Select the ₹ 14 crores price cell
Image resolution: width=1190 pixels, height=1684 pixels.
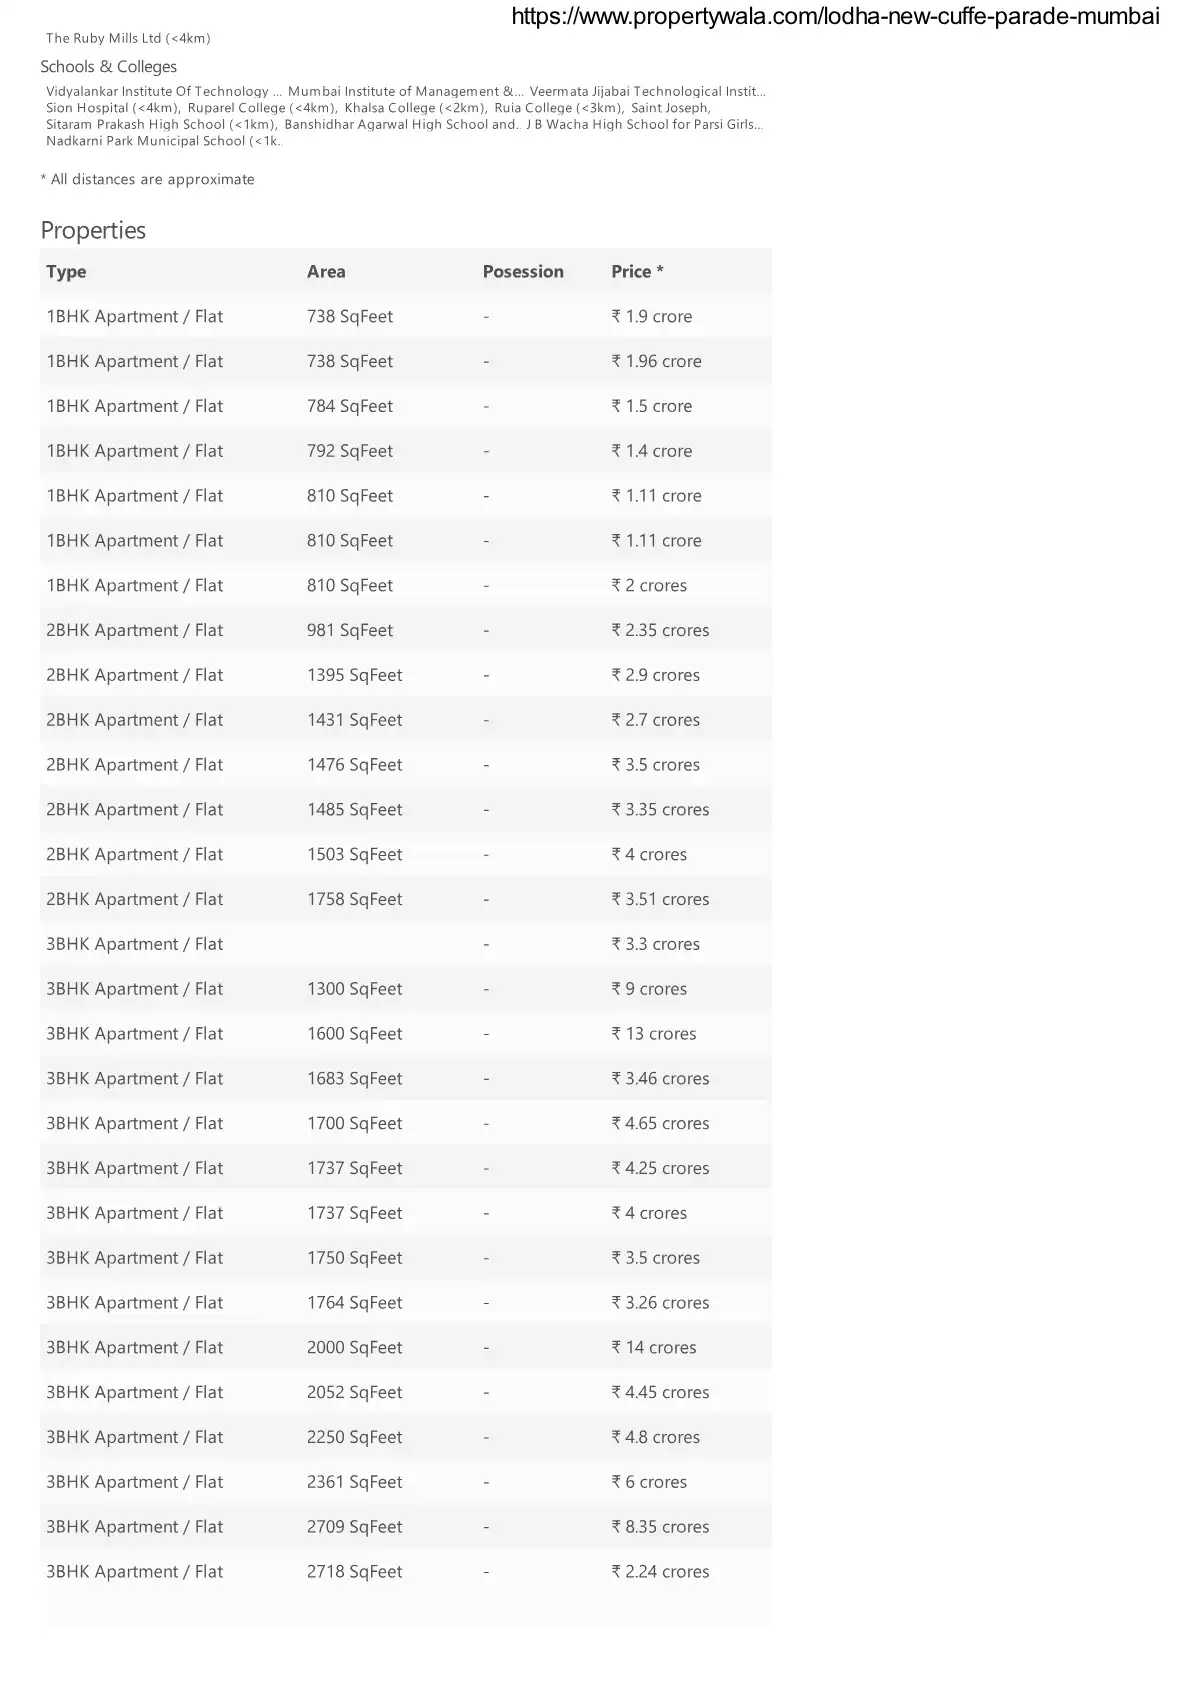654,1348
